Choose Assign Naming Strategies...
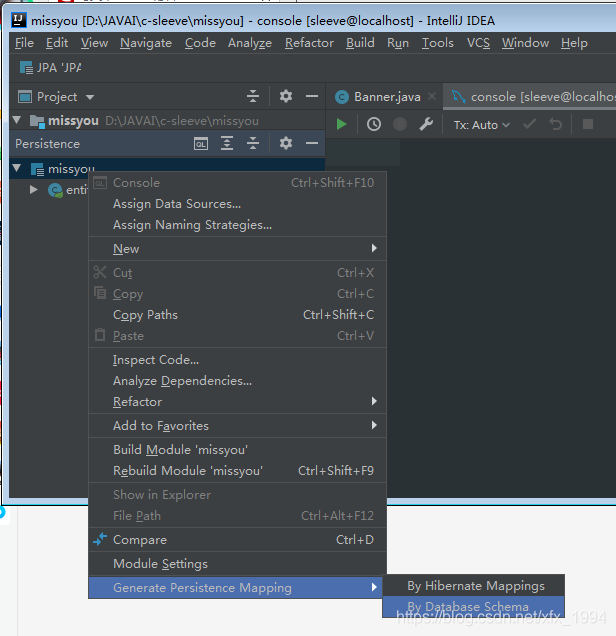This screenshot has height=636, width=616. click(238, 225)
